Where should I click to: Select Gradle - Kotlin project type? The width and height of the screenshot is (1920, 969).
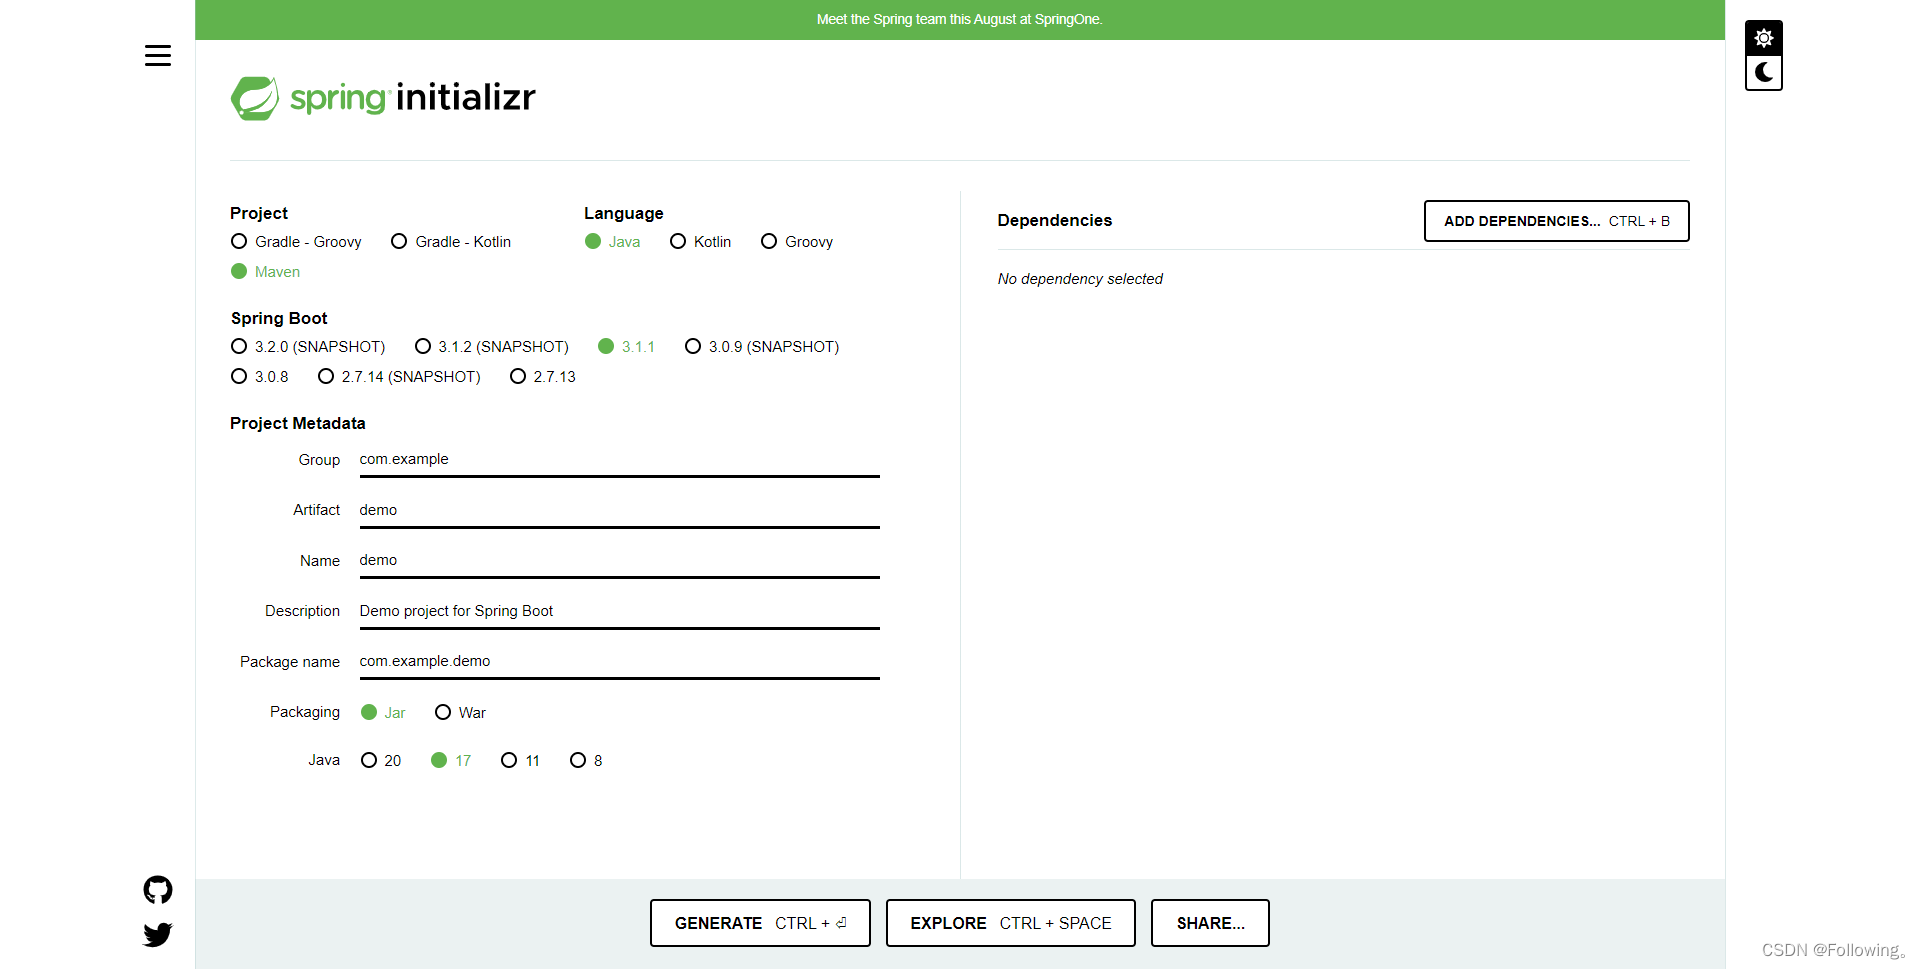(451, 242)
